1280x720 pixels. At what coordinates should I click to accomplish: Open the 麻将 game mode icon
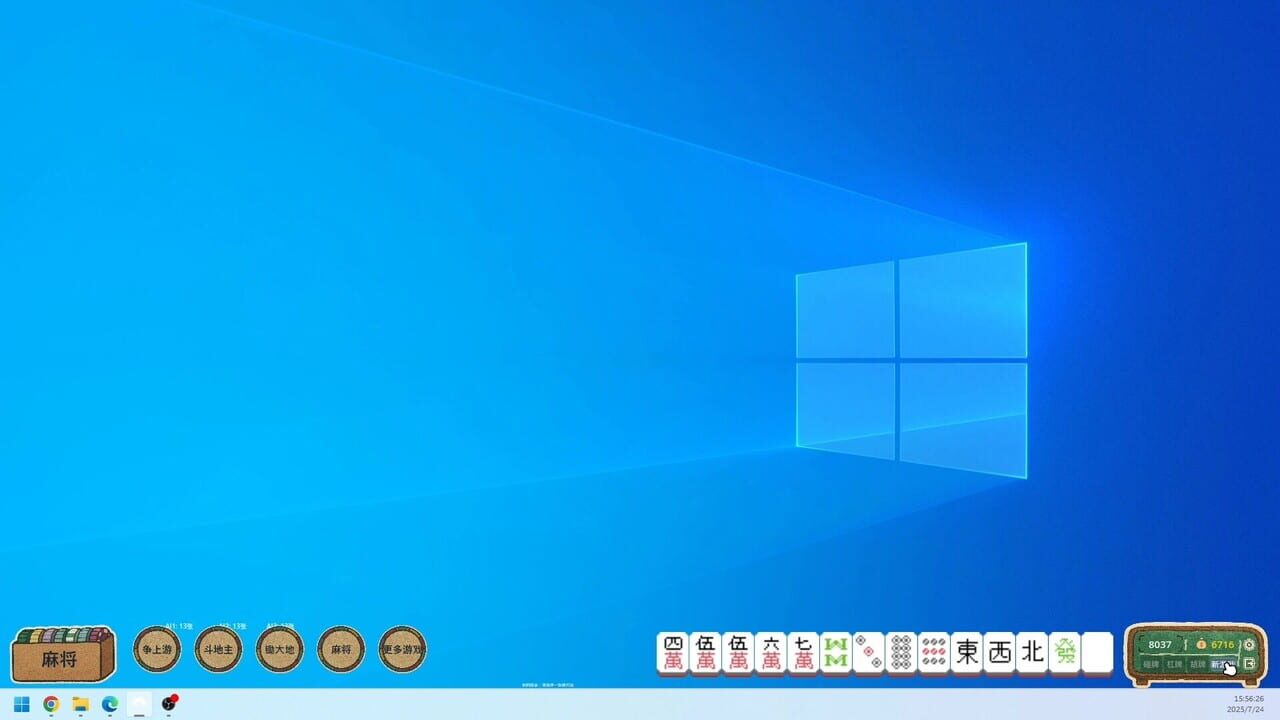pyautogui.click(x=340, y=650)
